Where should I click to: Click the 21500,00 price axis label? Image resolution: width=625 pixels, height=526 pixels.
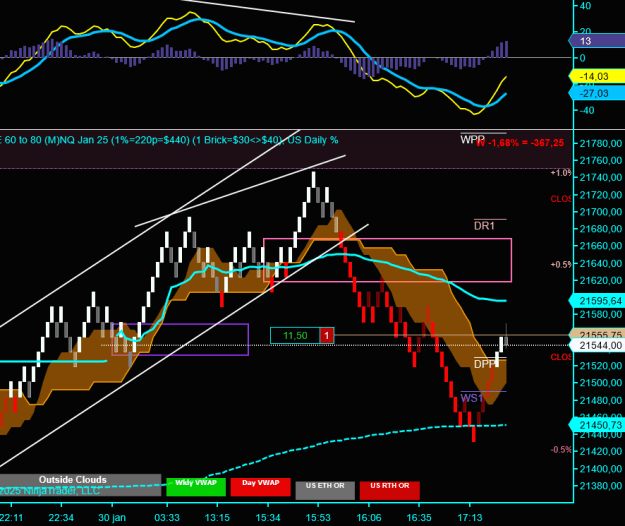601,383
